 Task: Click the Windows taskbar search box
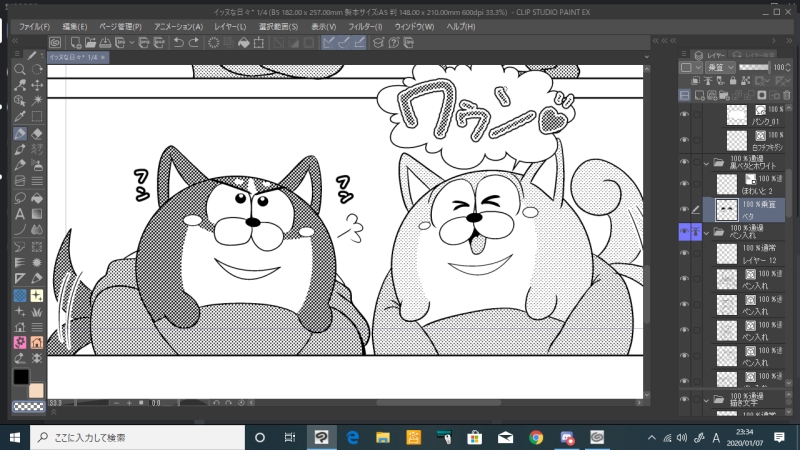pos(138,437)
